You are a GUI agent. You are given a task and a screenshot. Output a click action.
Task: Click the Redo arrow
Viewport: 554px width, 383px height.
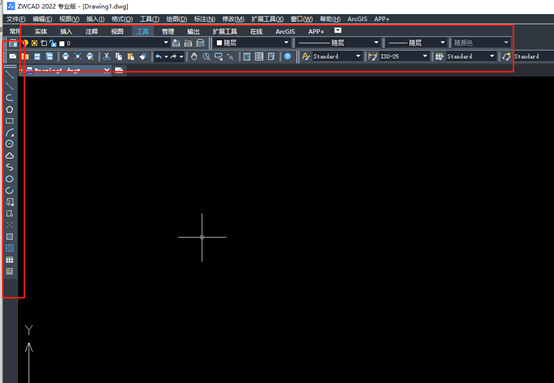tap(173, 57)
